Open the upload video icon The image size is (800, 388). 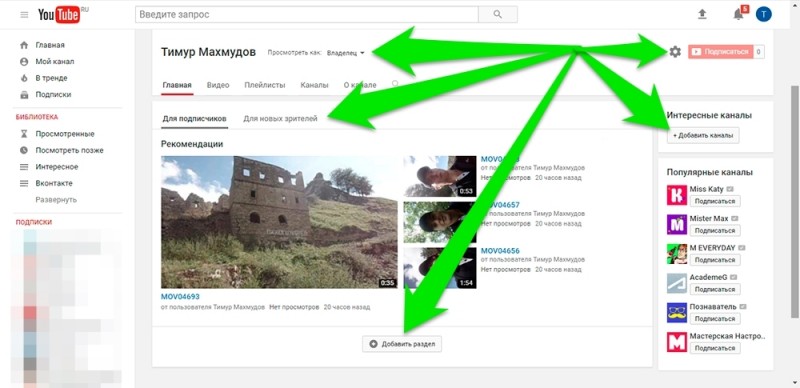click(x=702, y=14)
